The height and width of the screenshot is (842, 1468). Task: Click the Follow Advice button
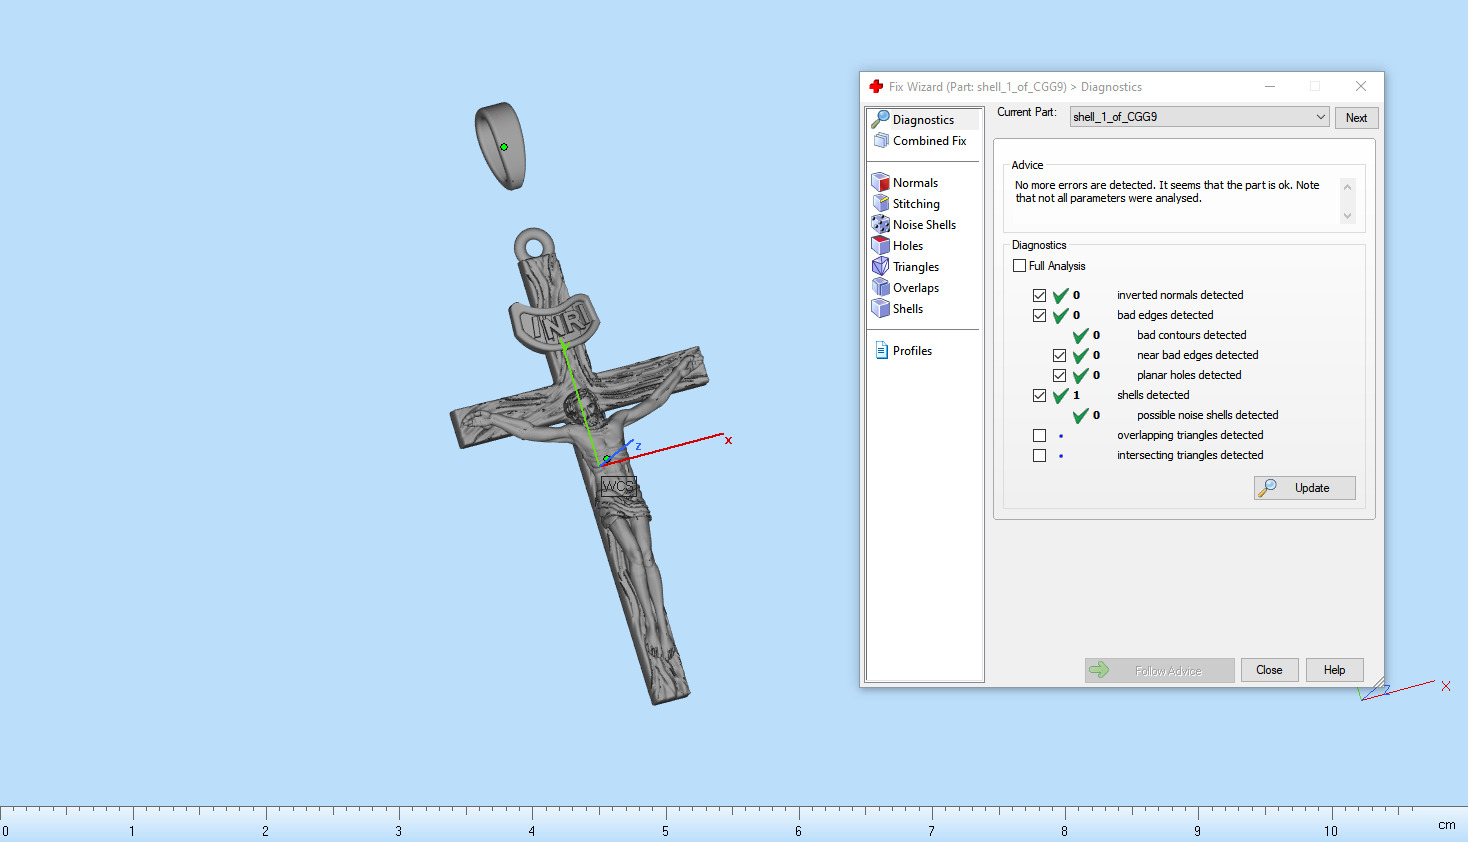[1160, 670]
